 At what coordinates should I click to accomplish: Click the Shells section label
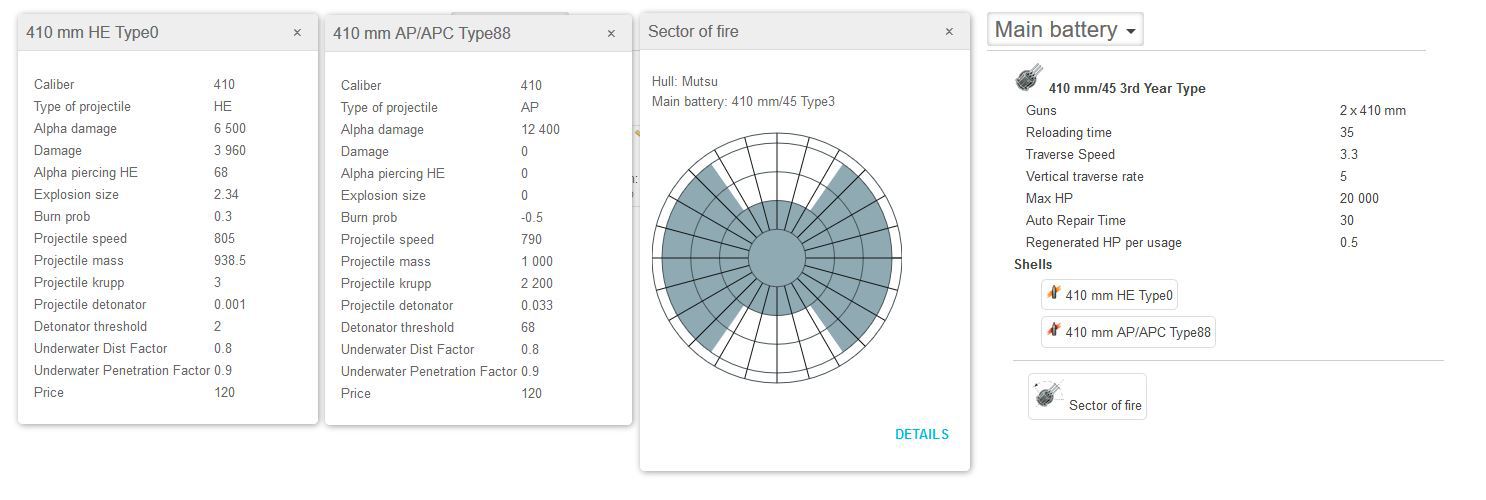pos(1033,264)
